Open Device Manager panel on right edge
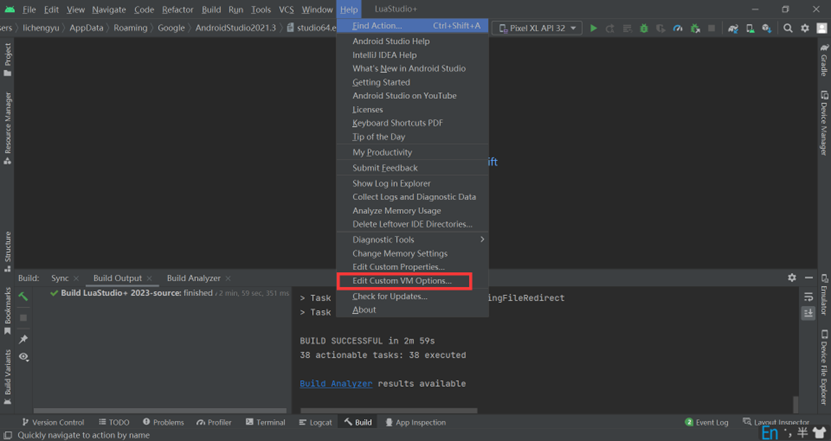This screenshot has width=831, height=441. point(824,123)
